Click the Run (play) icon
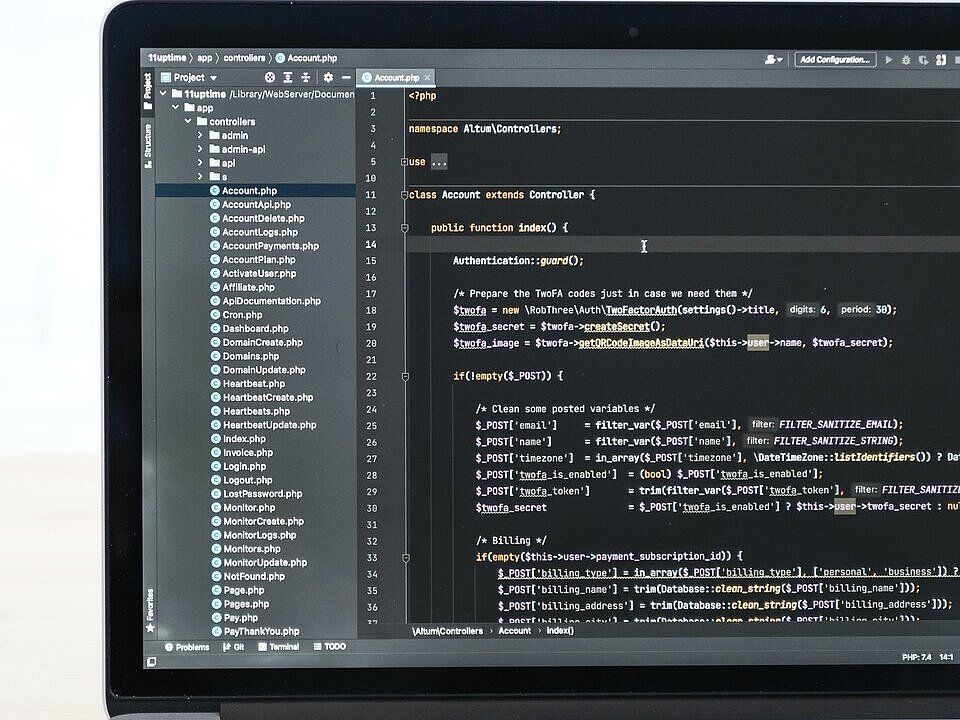 pos(888,60)
